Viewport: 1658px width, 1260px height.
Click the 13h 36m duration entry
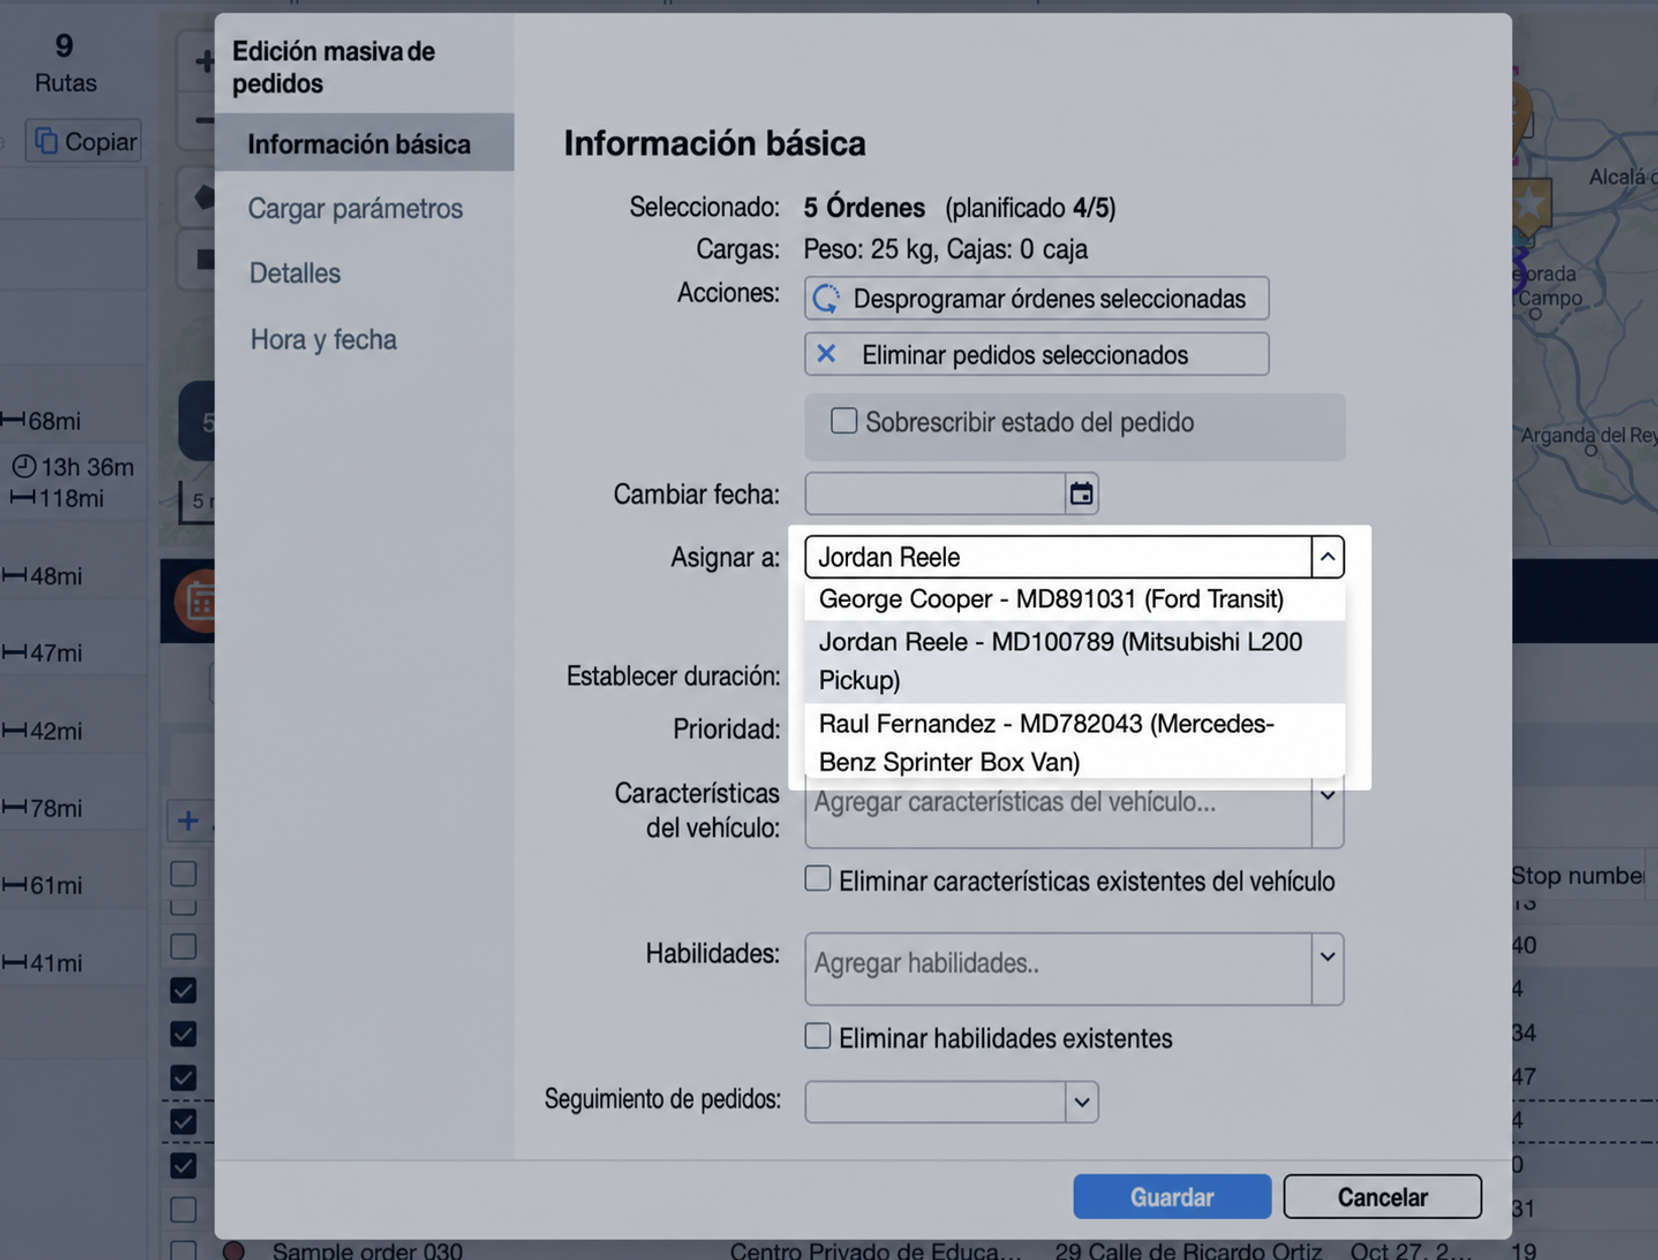click(74, 467)
